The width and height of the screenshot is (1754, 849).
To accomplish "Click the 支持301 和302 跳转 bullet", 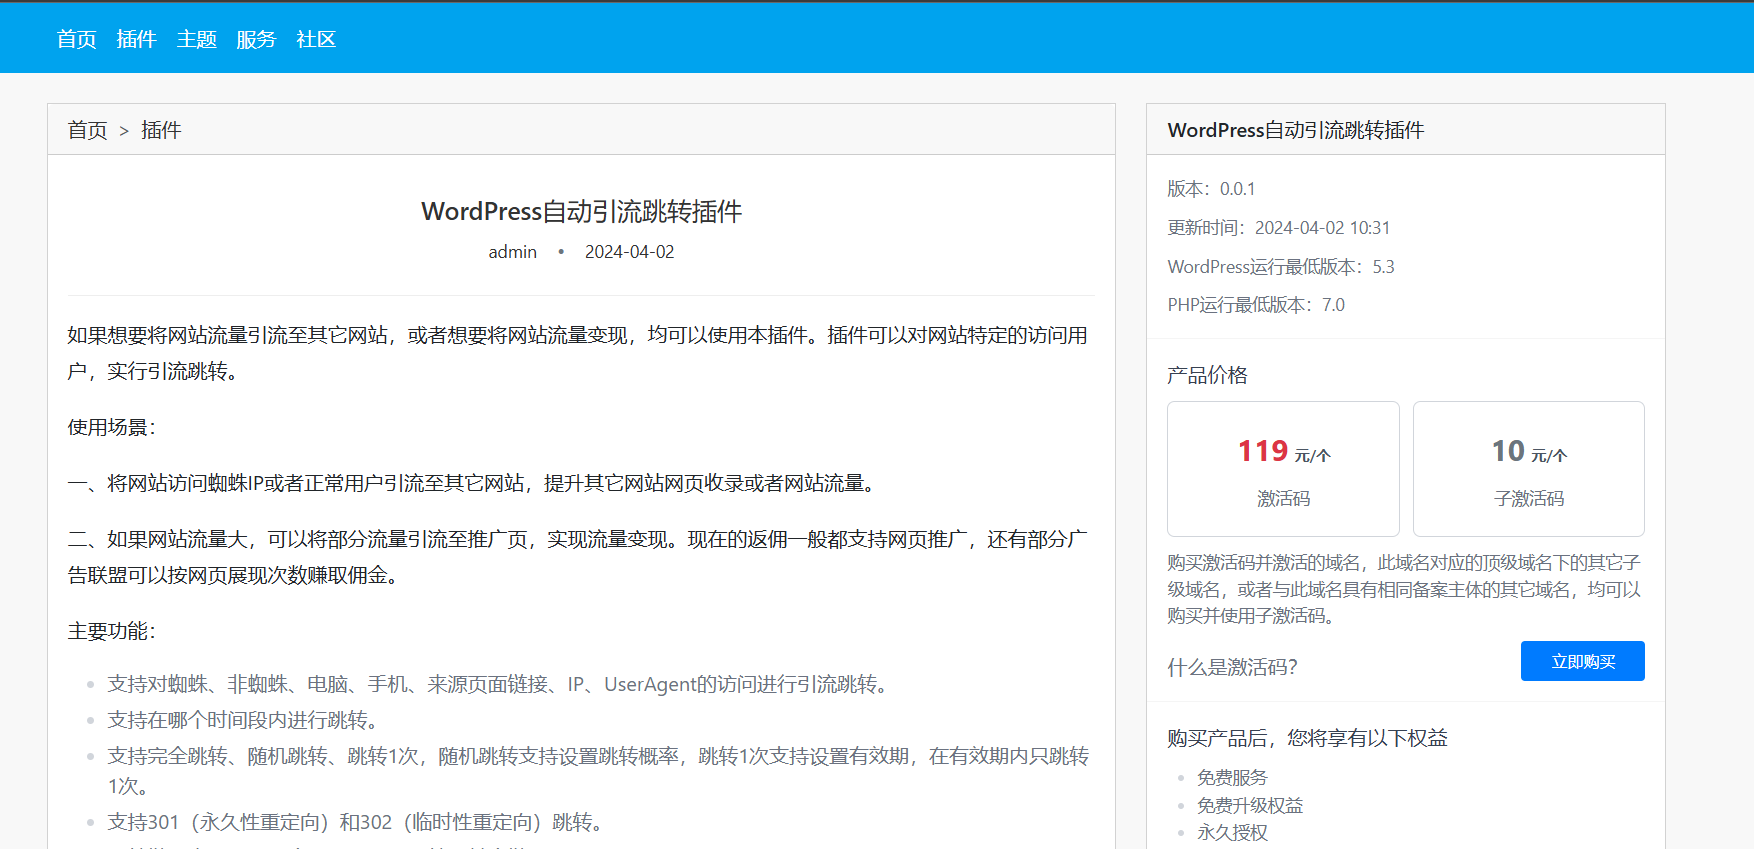I will [x=357, y=822].
